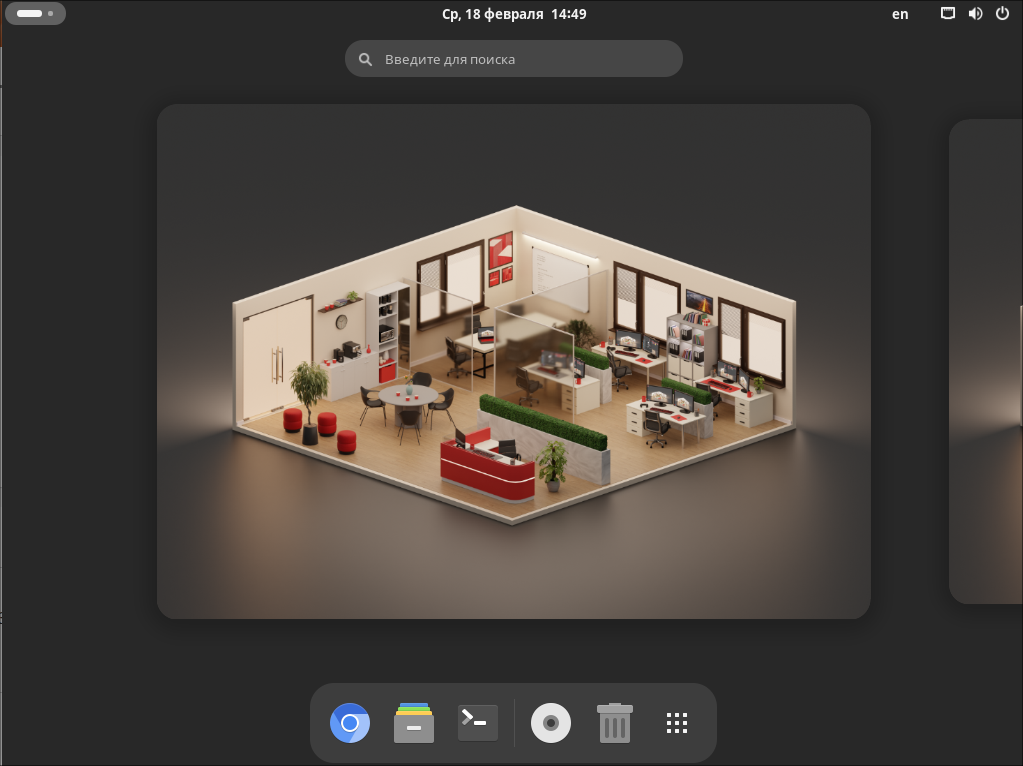Viewport: 1023px width, 766px height.
Task: Launch the Chromium browser from the dock
Action: click(350, 723)
